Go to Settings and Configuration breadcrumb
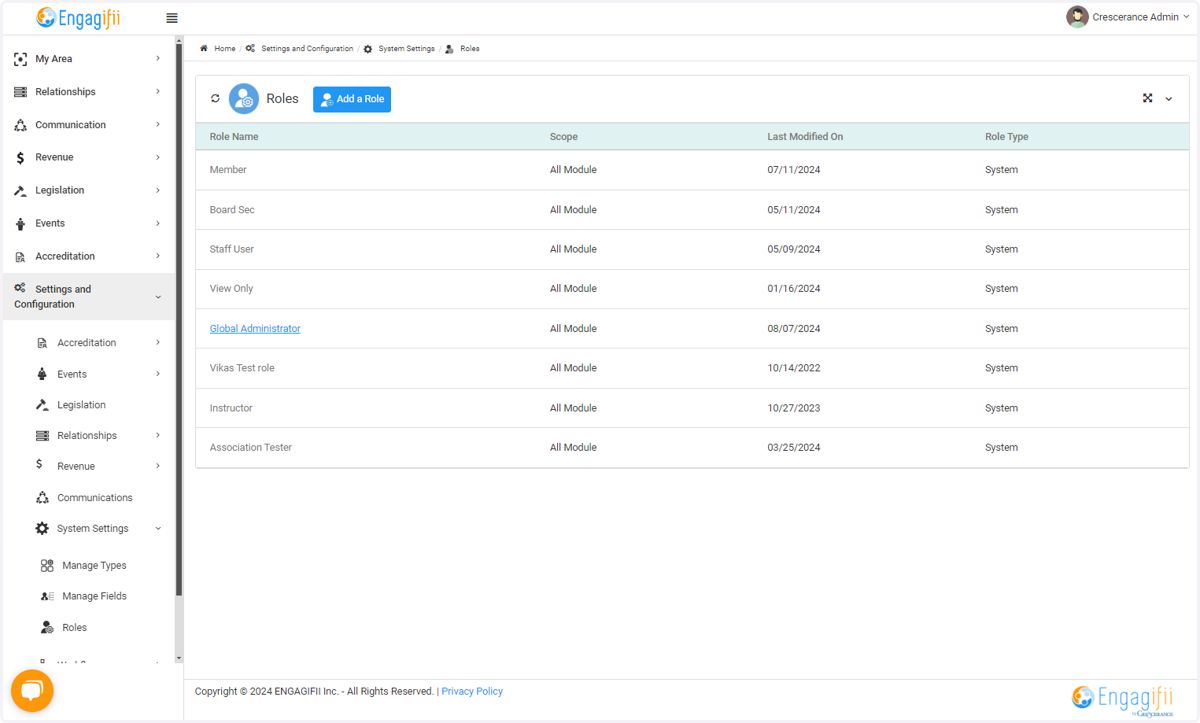Viewport: 1200px width, 723px height. (307, 48)
